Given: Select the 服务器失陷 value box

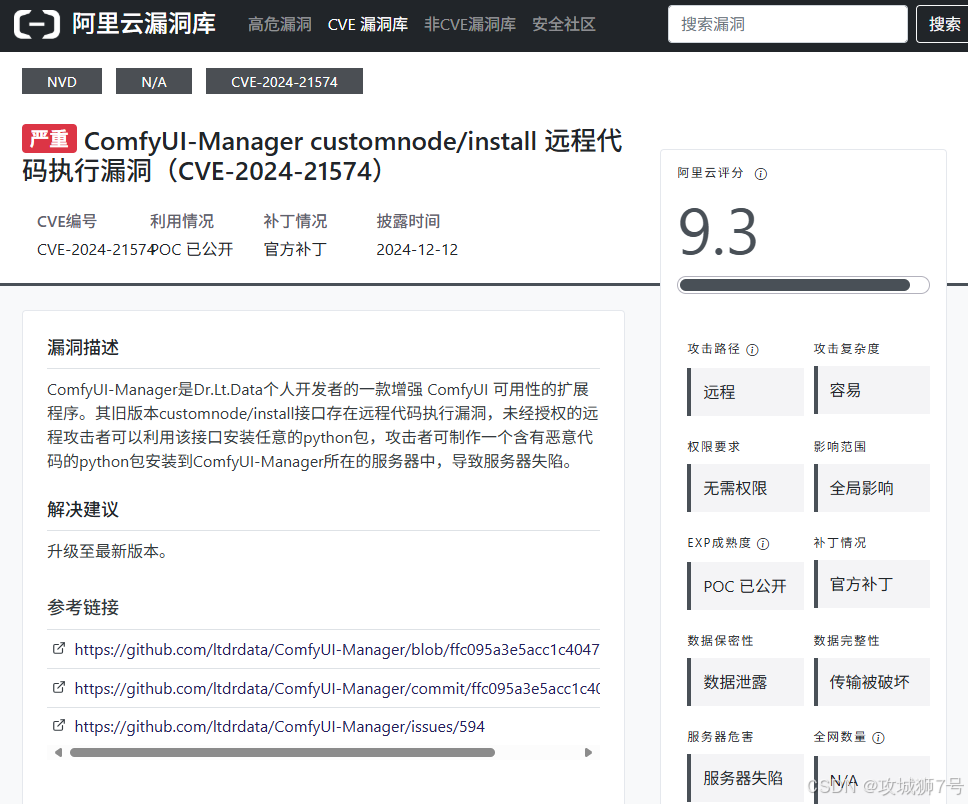Looking at the screenshot, I should (x=745, y=778).
